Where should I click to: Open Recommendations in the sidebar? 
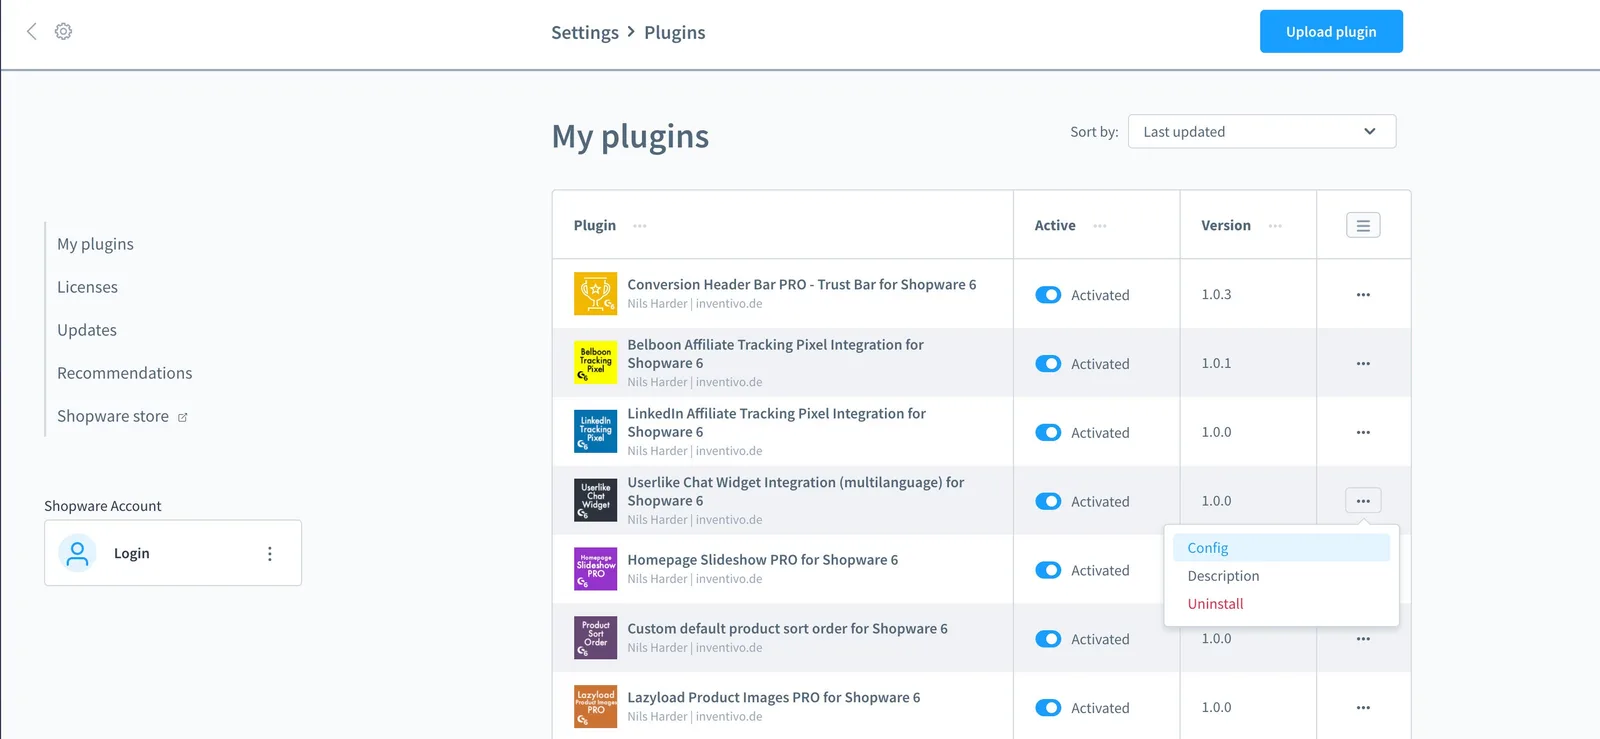125,373
